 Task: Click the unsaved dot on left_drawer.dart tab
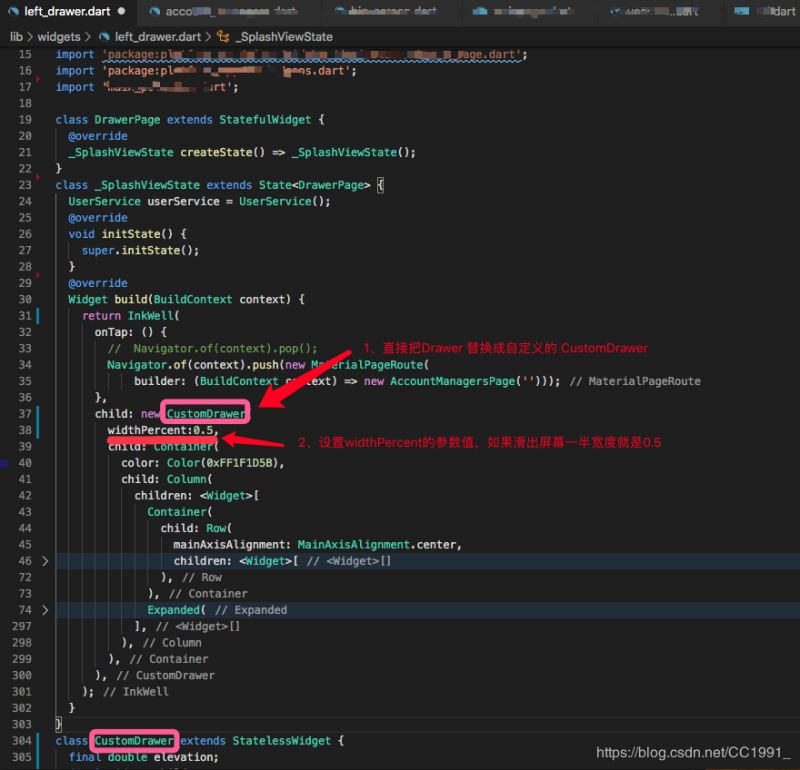tap(121, 12)
